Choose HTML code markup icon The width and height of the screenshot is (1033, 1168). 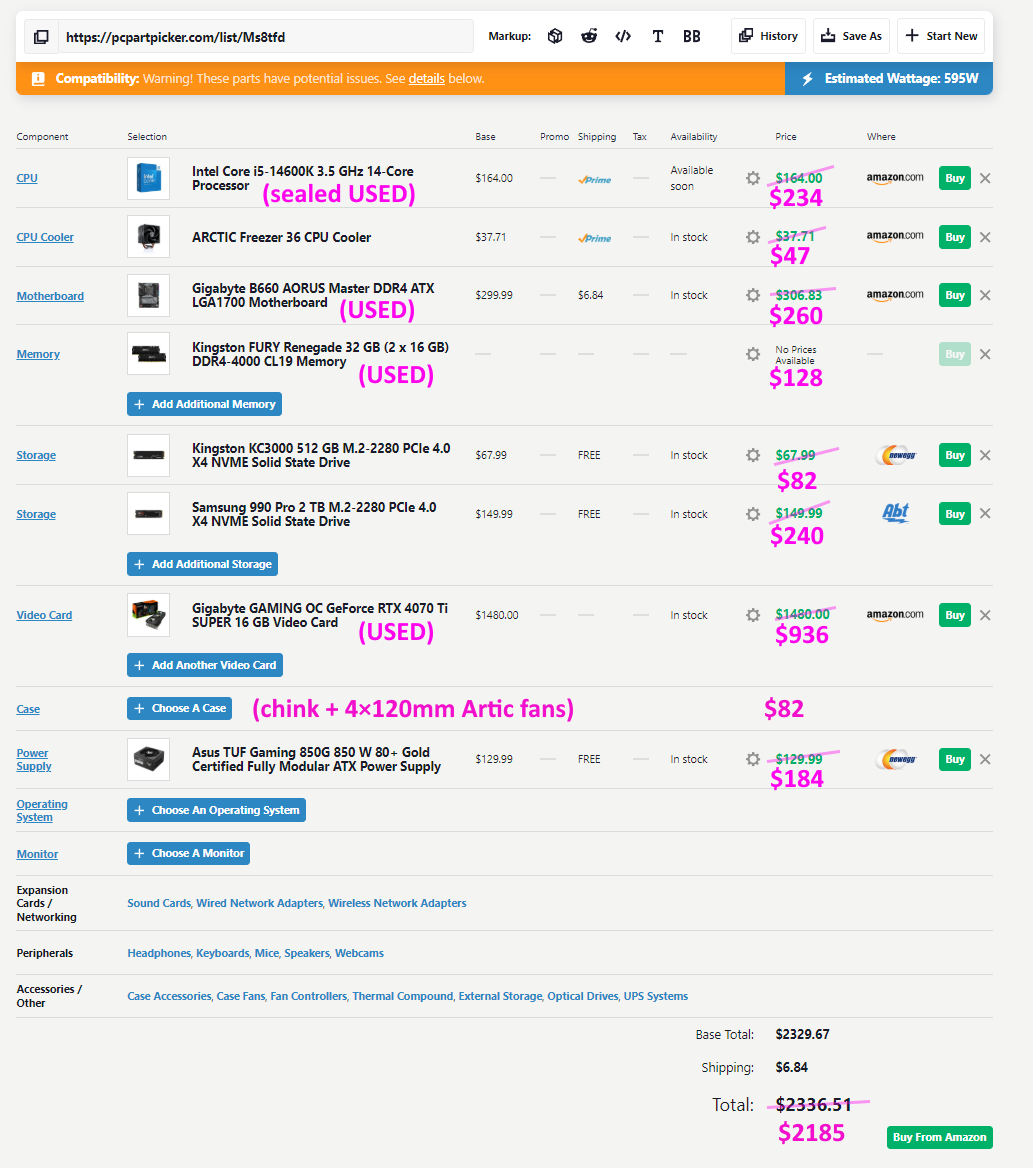pyautogui.click(x=623, y=36)
